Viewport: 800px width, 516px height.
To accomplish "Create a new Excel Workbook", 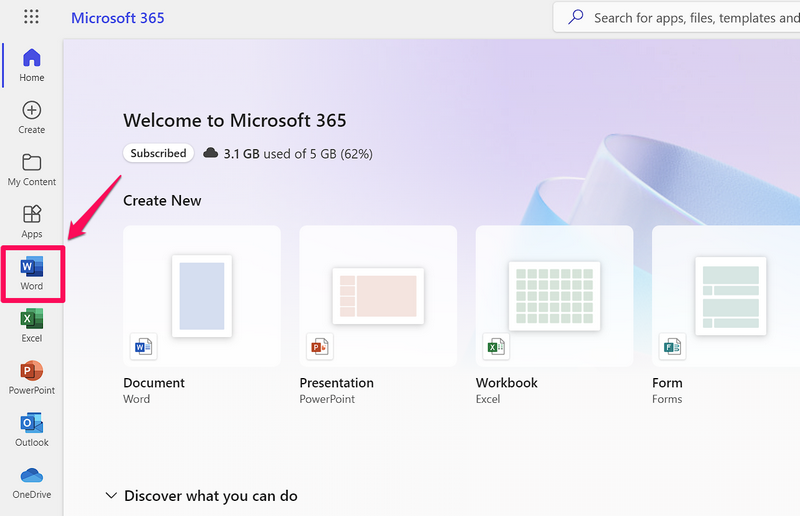I will 554,294.
